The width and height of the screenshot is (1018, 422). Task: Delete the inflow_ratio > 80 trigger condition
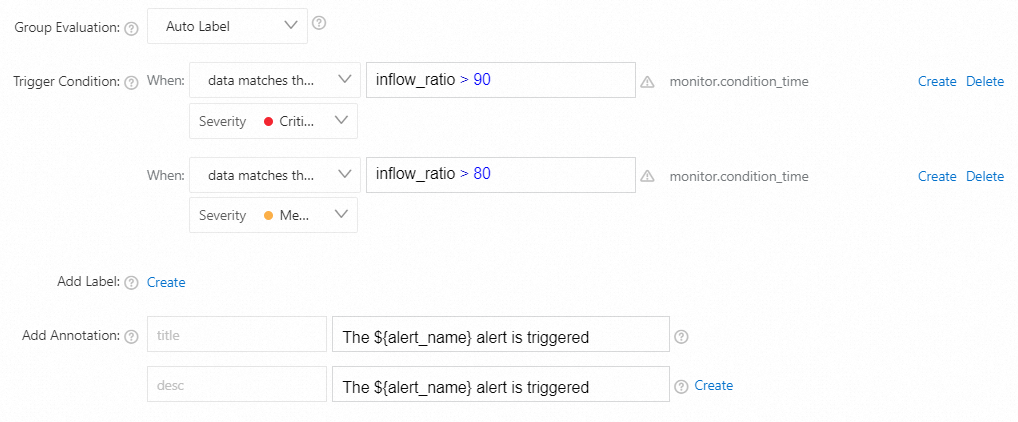(x=985, y=176)
